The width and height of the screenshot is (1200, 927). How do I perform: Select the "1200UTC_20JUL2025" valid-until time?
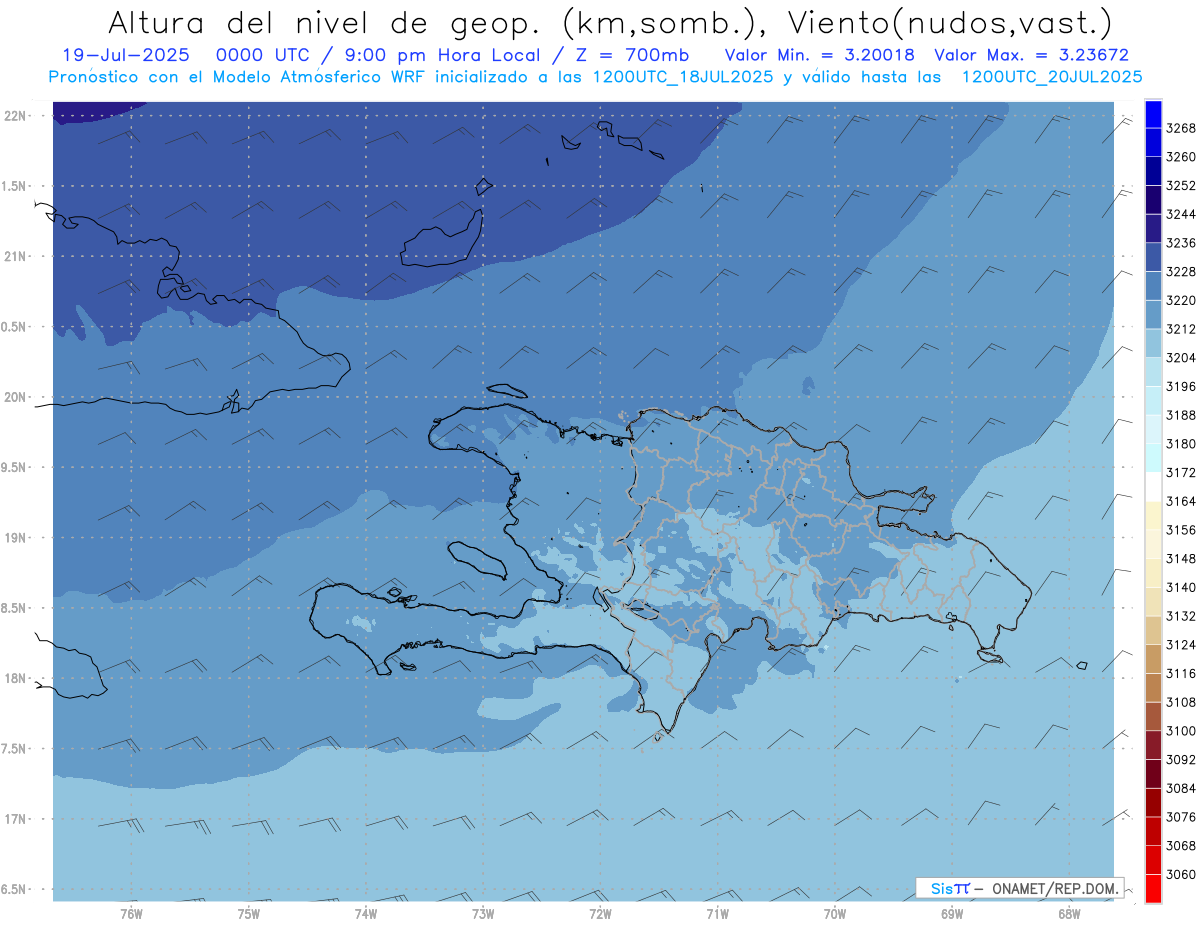point(1051,77)
